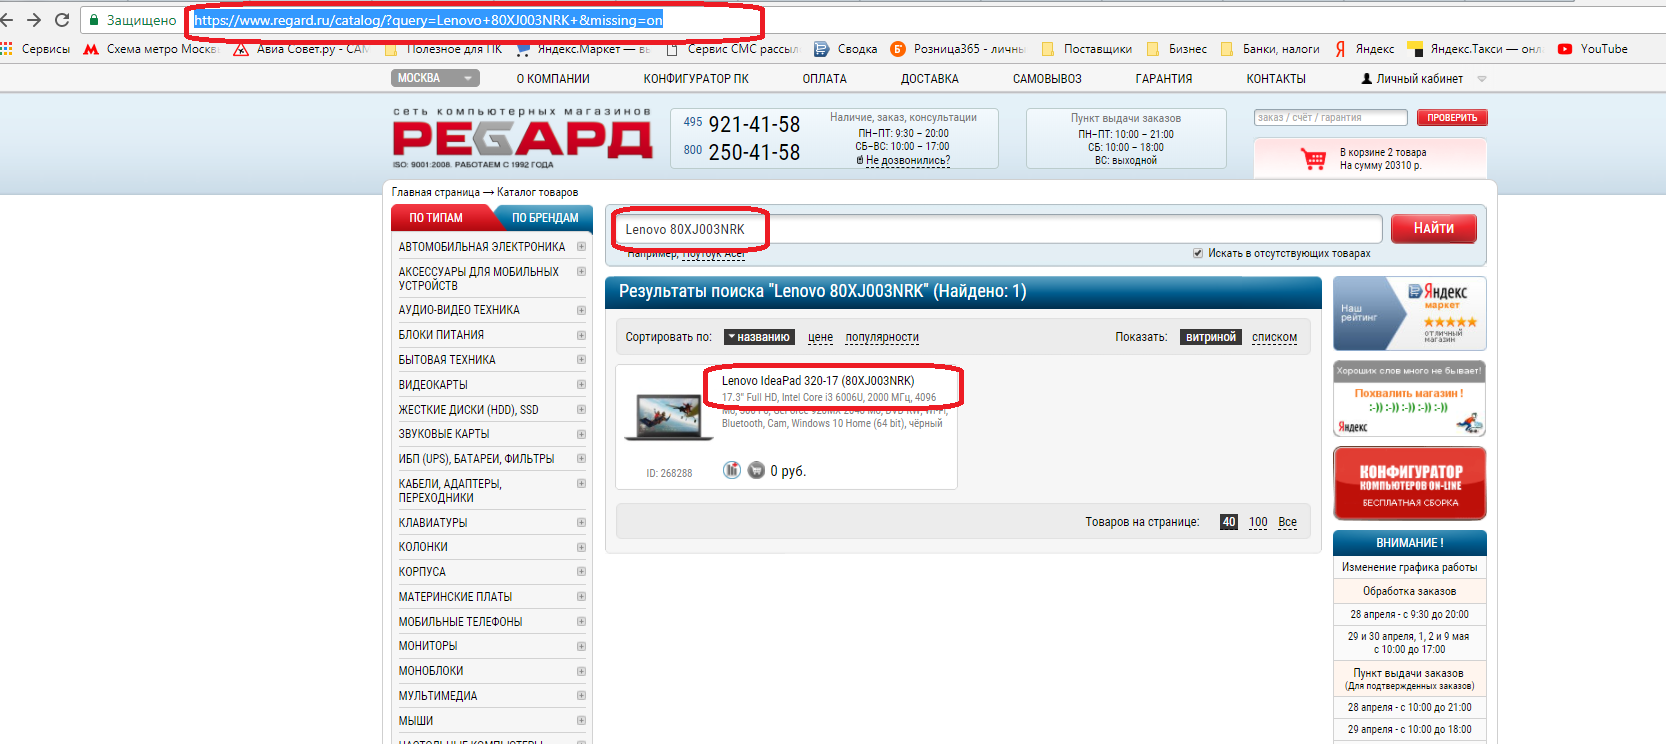Open the МОСКВА city dropdown
Viewport: 1666px width, 744px height.
436,78
